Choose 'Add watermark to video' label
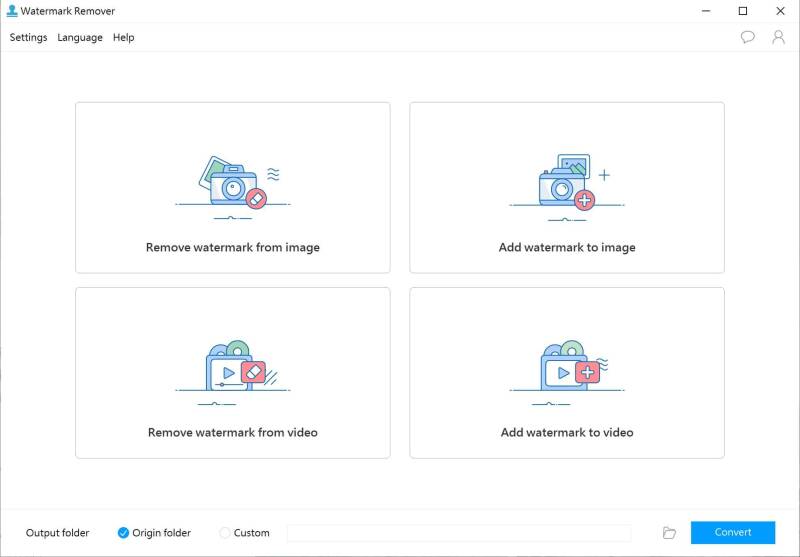 point(567,433)
